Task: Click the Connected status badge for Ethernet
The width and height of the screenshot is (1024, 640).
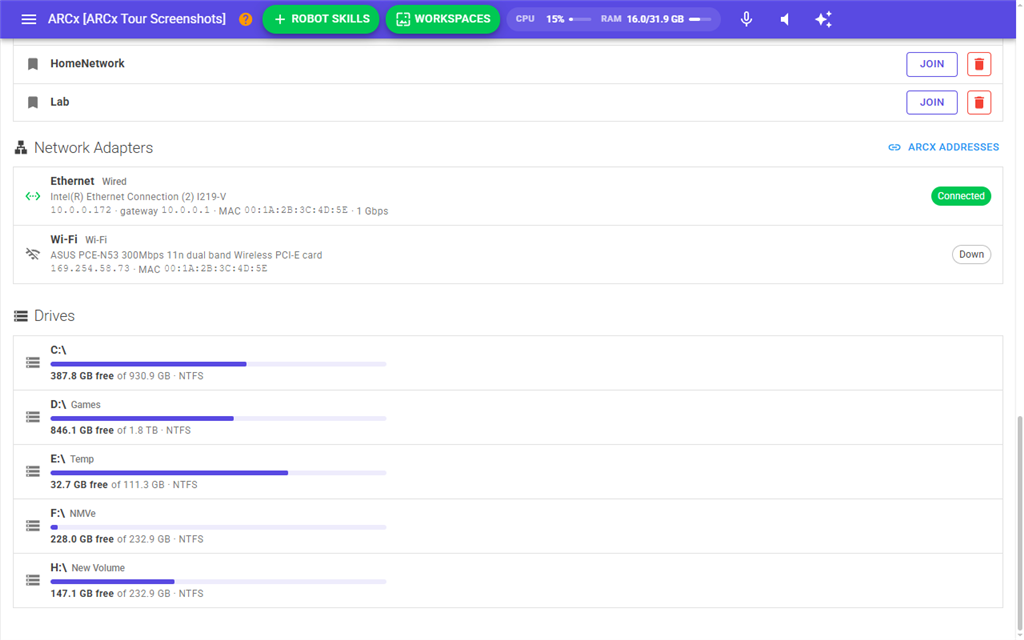Action: point(961,196)
